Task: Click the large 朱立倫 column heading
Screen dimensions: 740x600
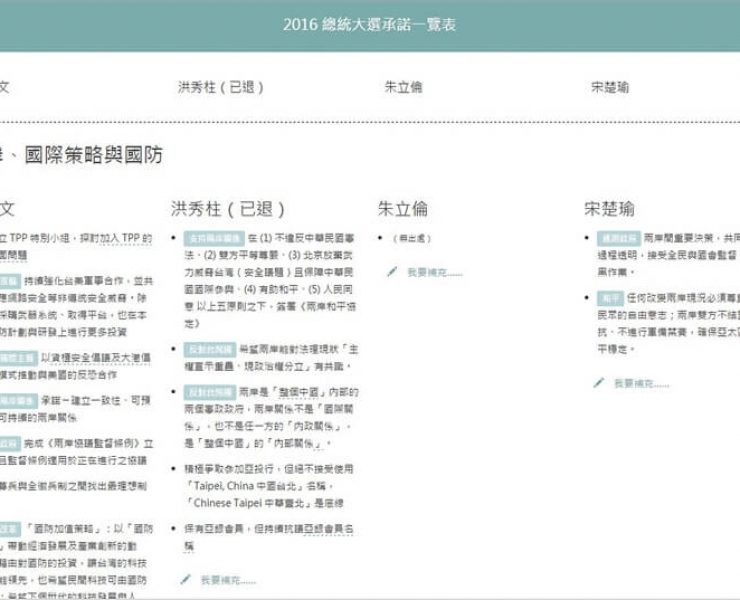Action: [403, 209]
